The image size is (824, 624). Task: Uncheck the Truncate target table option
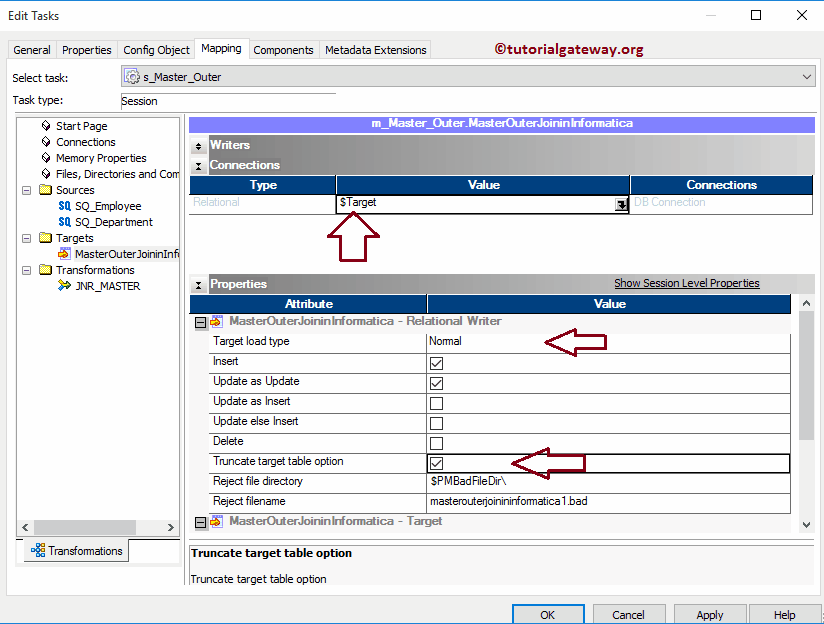pos(436,462)
